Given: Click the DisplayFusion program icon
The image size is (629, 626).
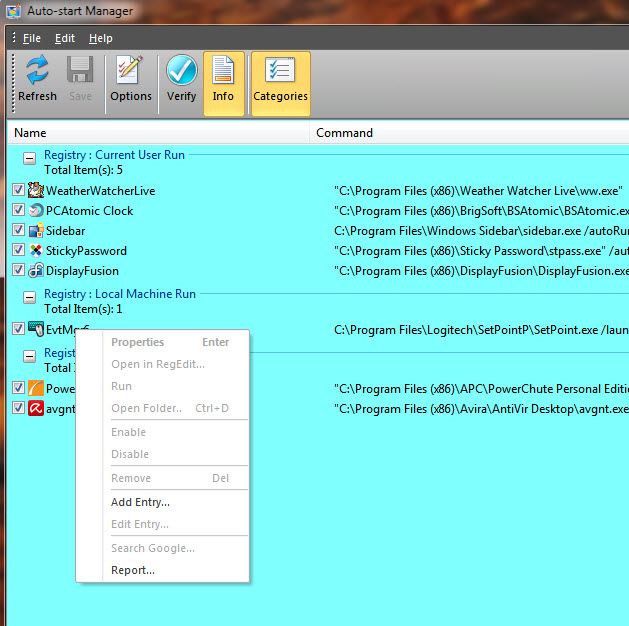Looking at the screenshot, I should point(36,270).
